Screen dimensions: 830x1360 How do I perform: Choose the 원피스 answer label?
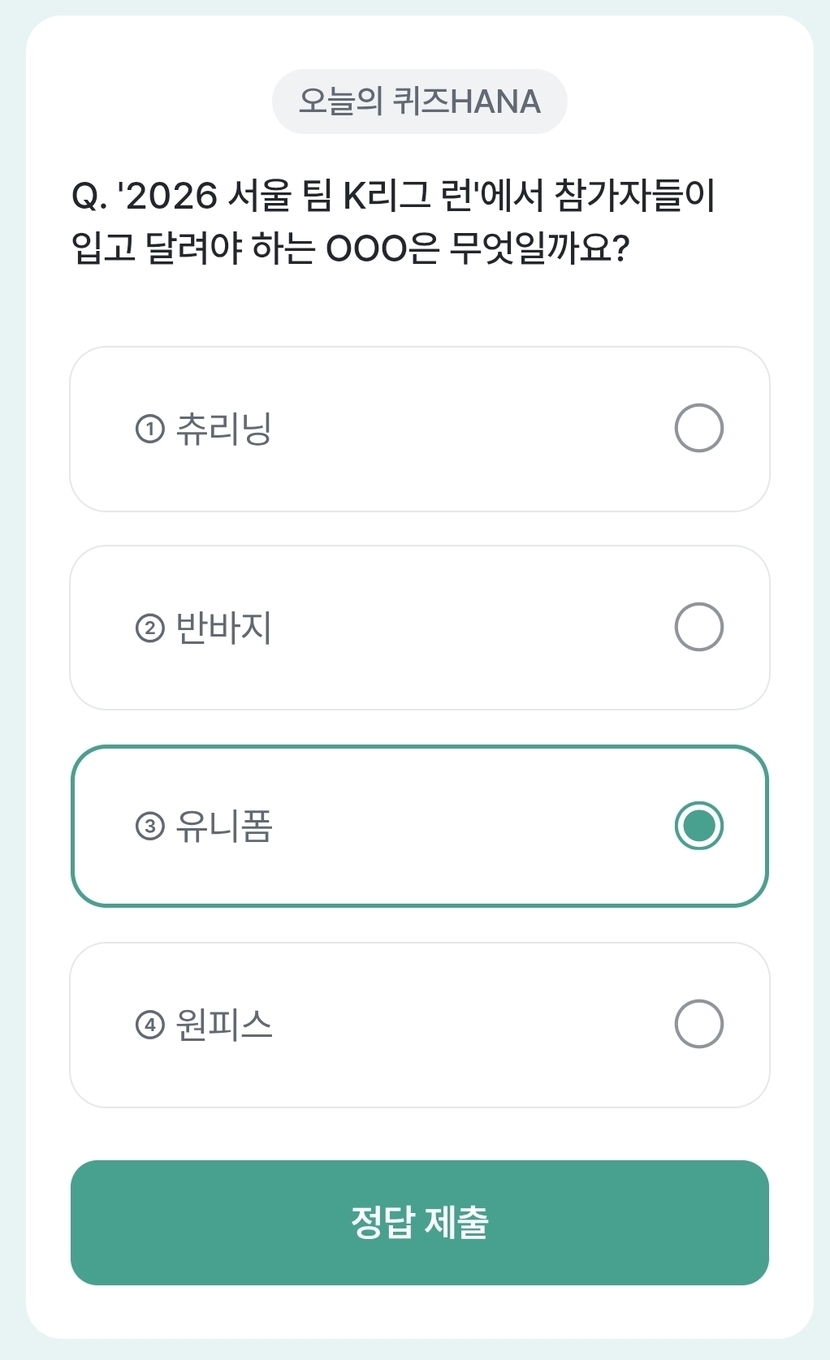pos(223,1024)
